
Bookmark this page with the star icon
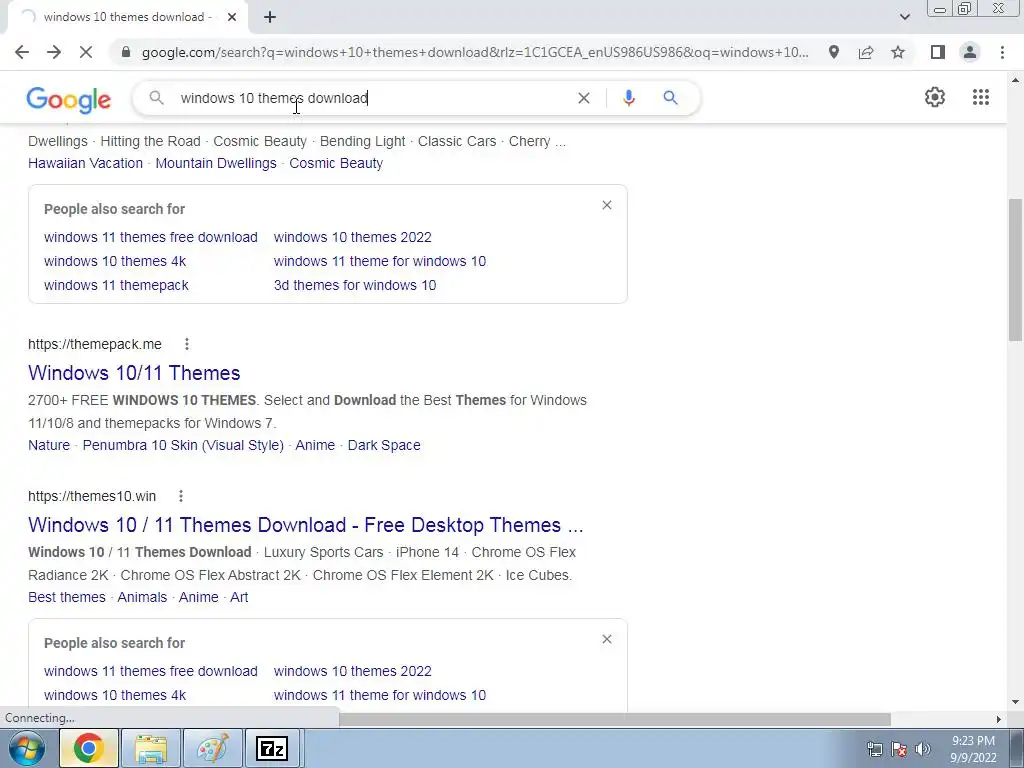click(x=898, y=52)
